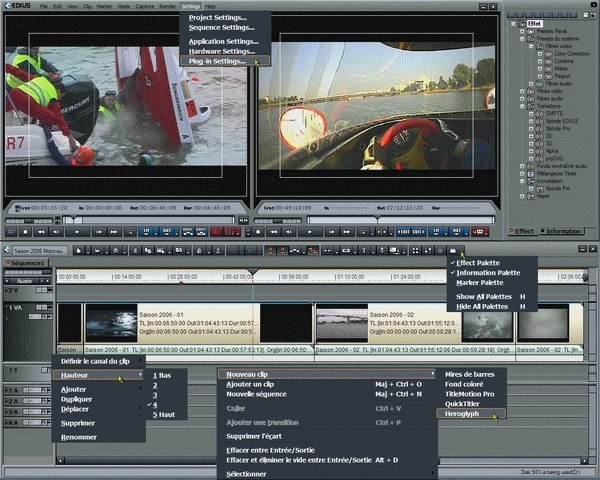Expand the Presets René folder

point(522,31)
